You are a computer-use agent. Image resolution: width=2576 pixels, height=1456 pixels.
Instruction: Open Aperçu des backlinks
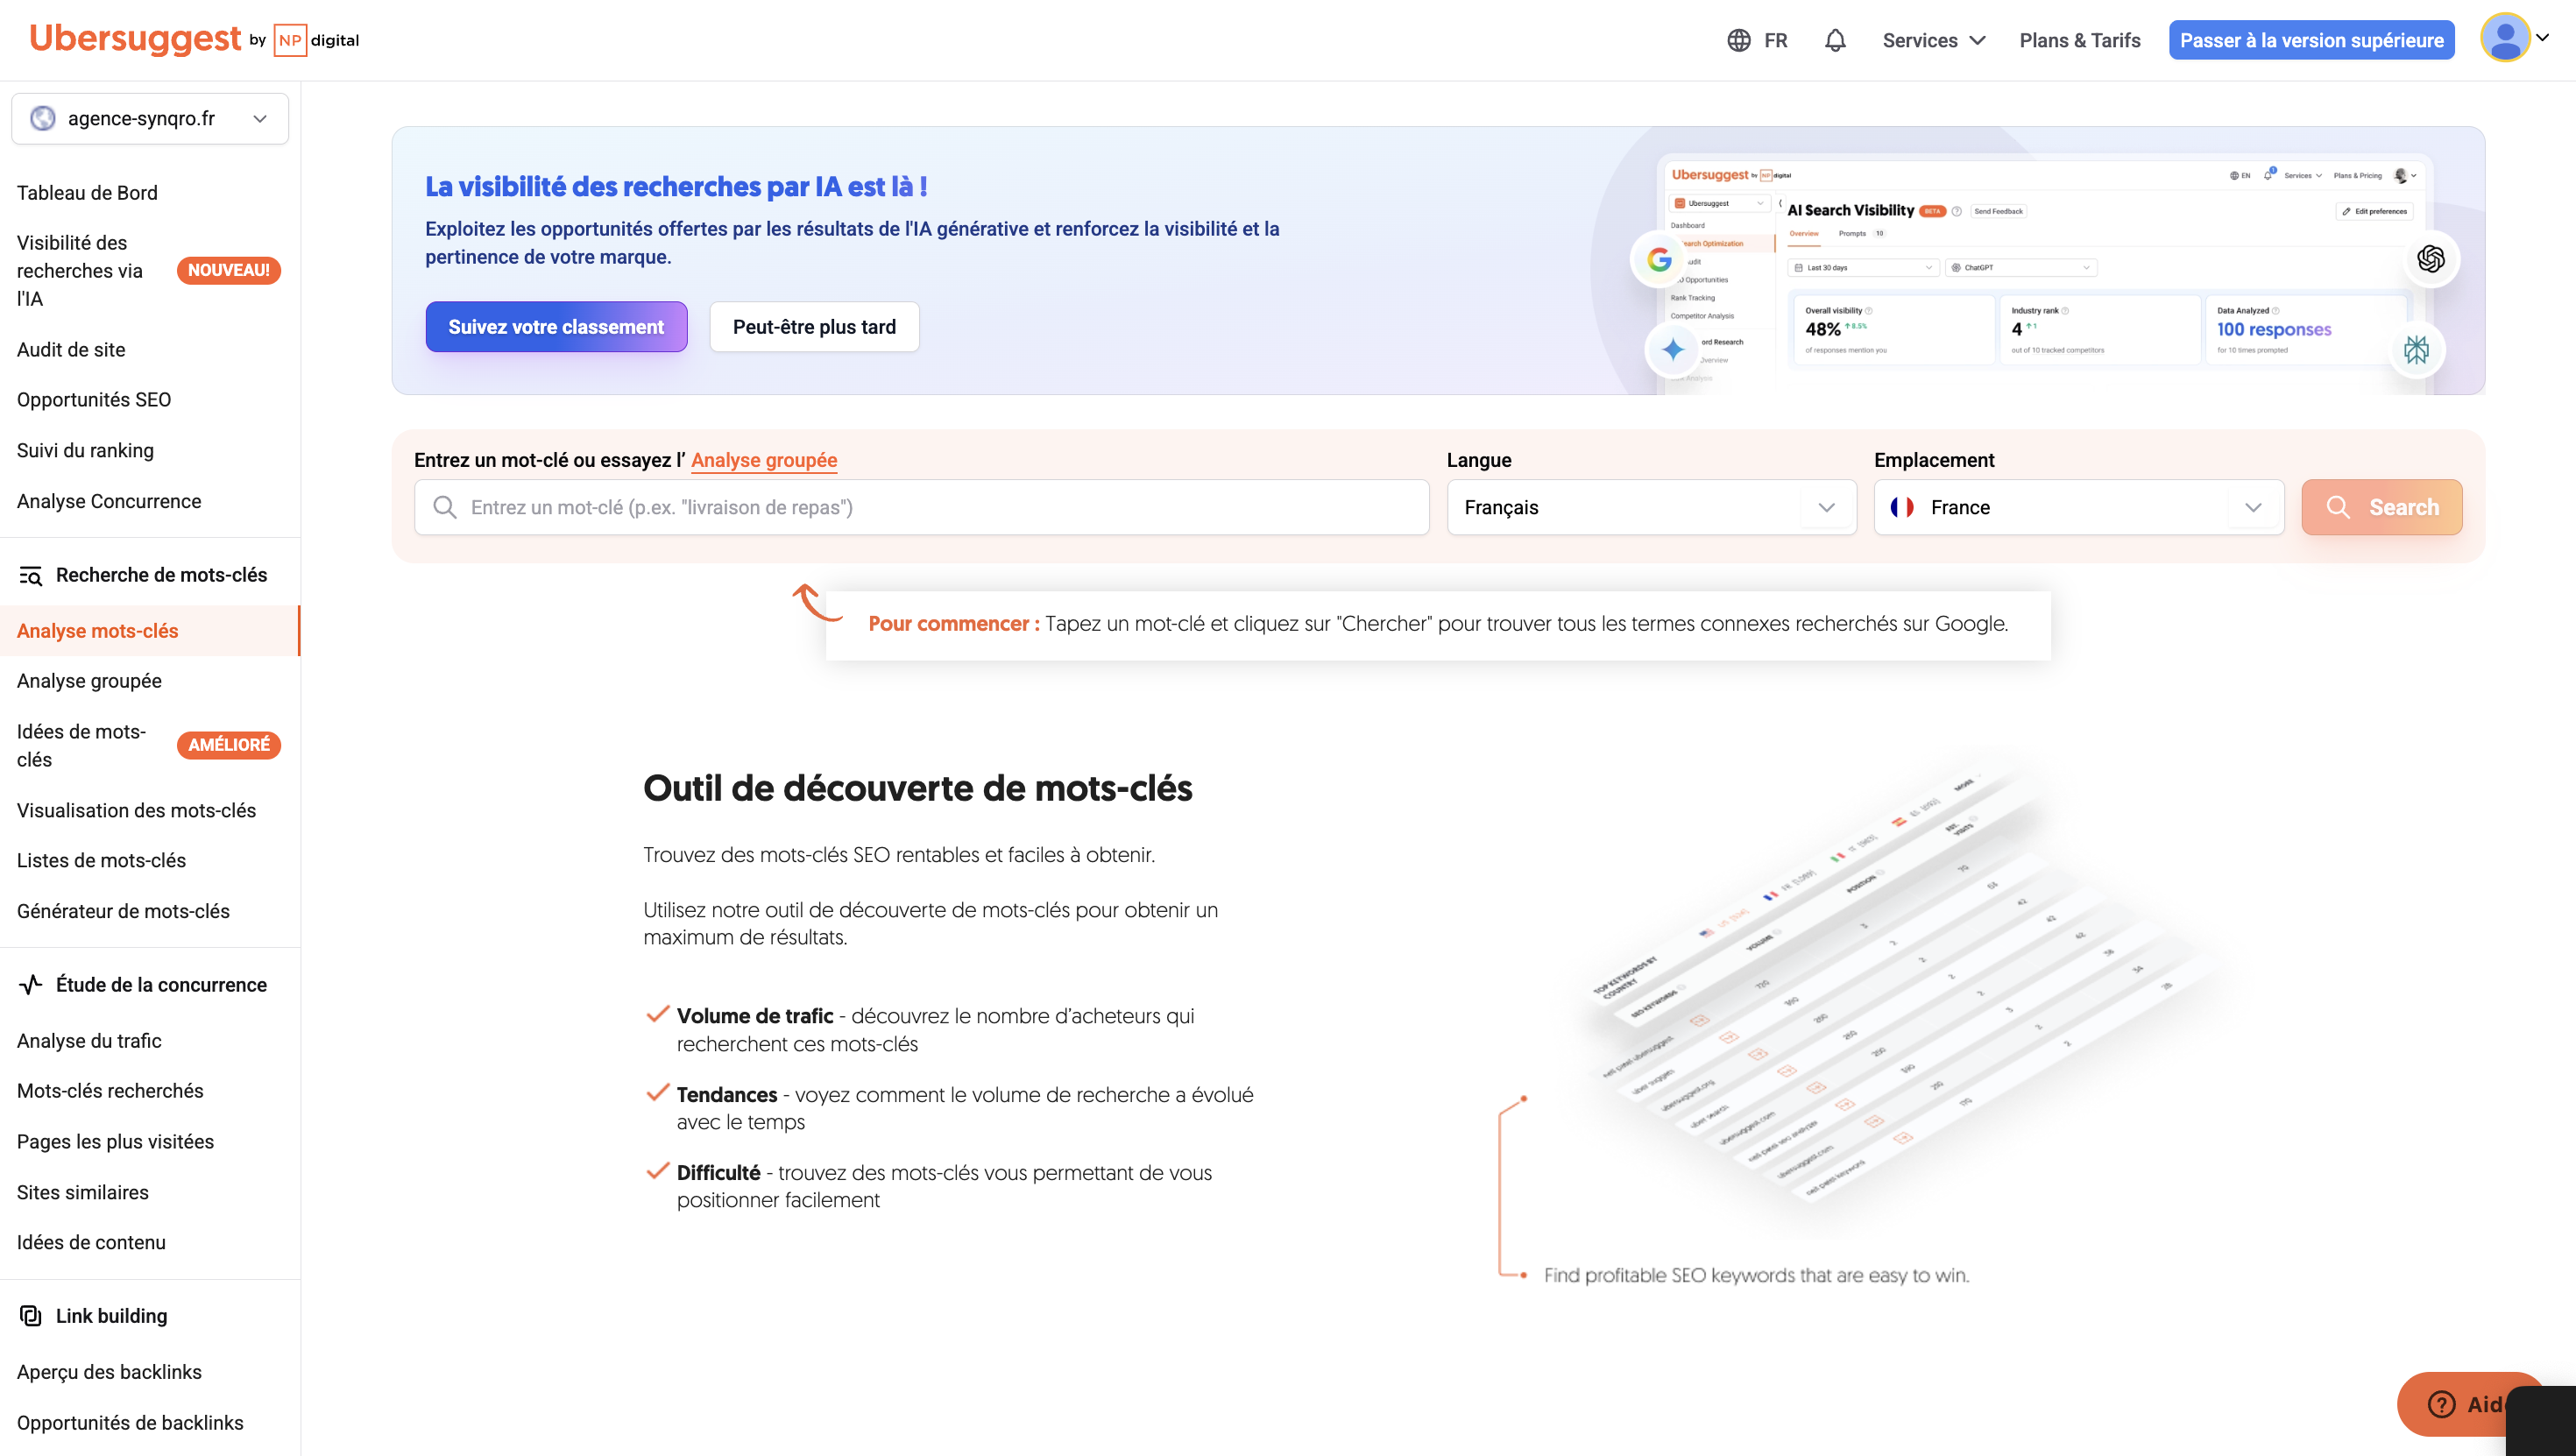[x=109, y=1372]
